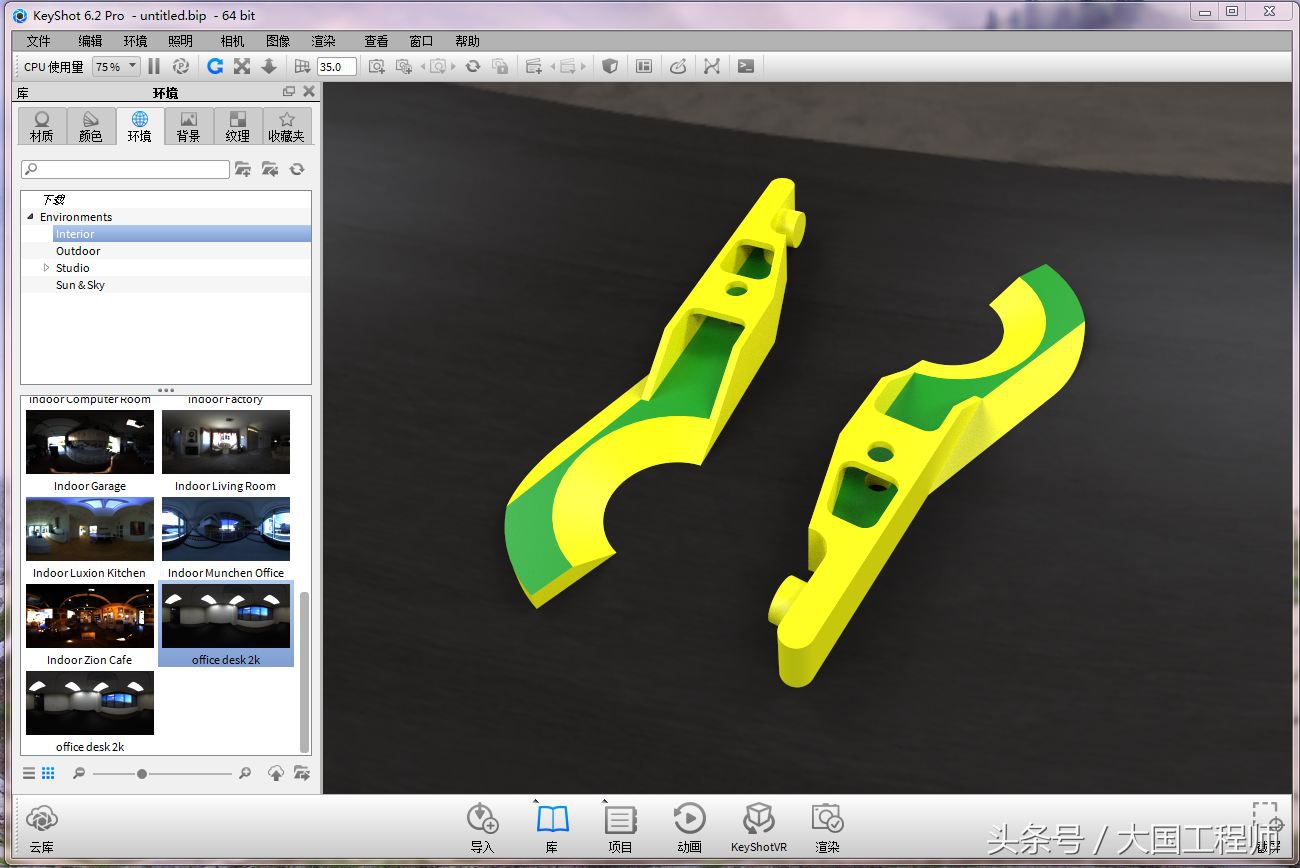
Task: Expand the Studio environments folder
Action: 45,267
